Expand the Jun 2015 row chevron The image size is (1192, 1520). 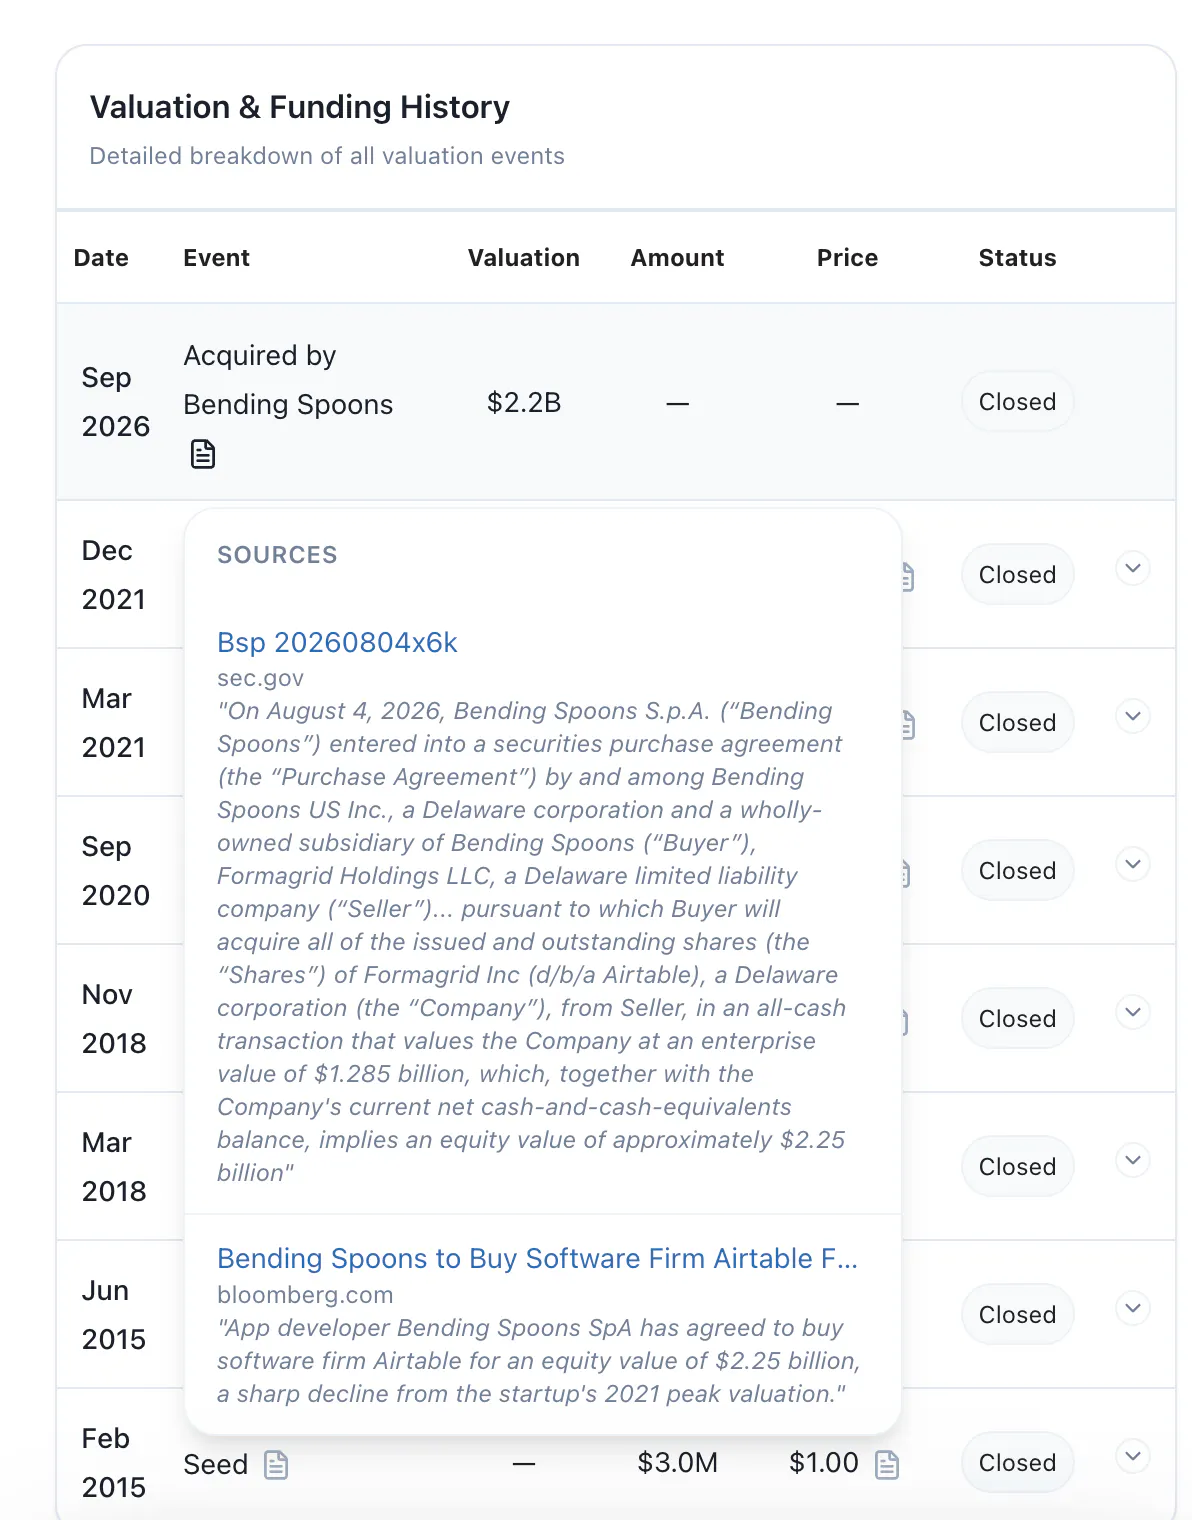pos(1133,1308)
